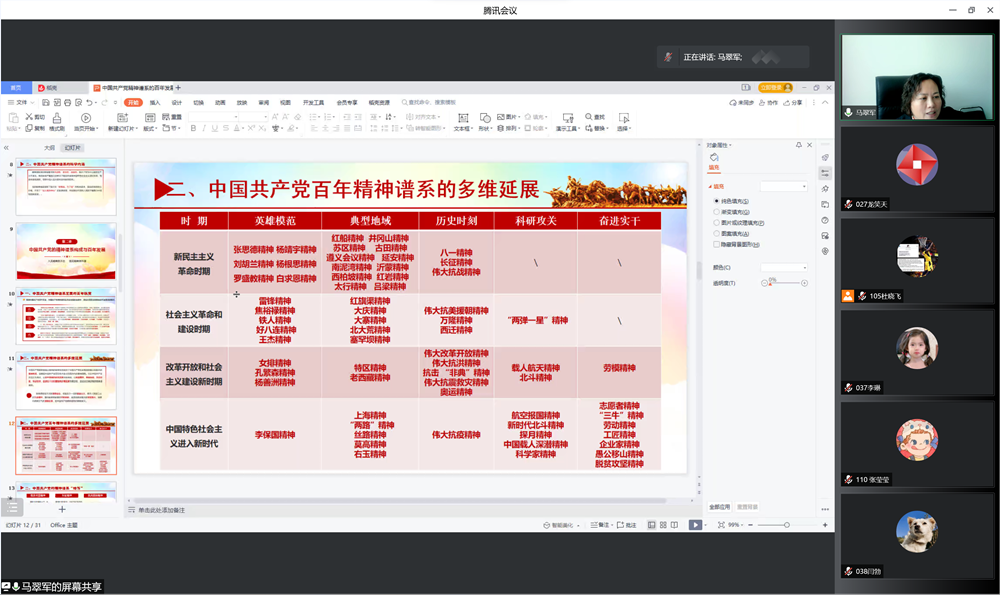
Task: Click the 立即登录 (login) button
Action: click(774, 88)
